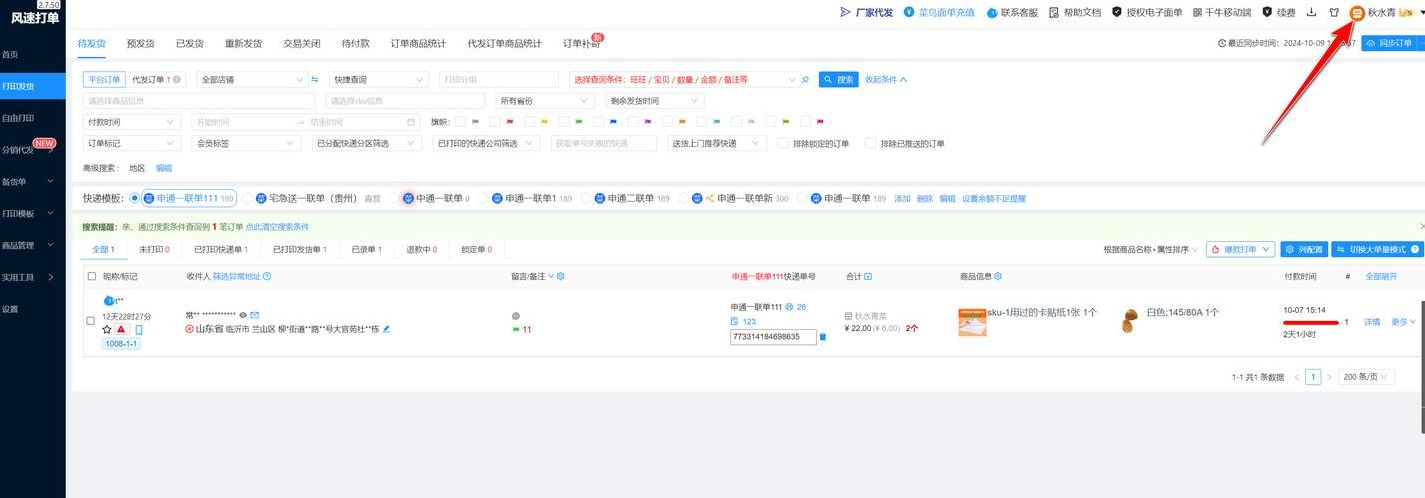1425x498 pixels.
Task: Open 付款时间 dropdown
Action: tap(130, 122)
